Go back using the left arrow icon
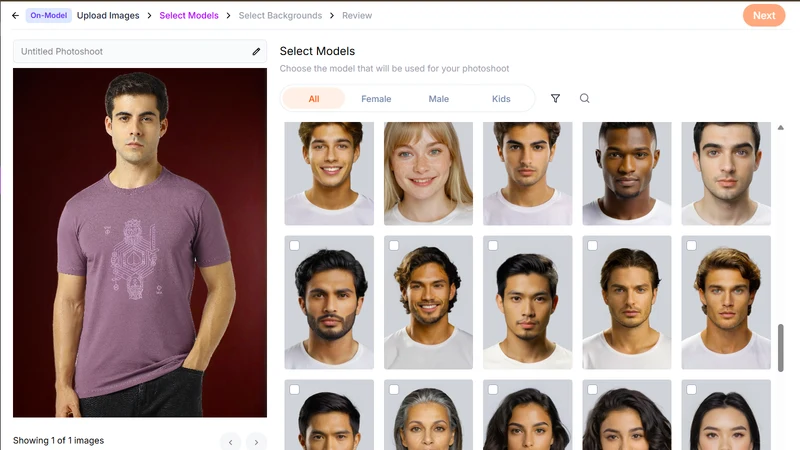 click(15, 15)
